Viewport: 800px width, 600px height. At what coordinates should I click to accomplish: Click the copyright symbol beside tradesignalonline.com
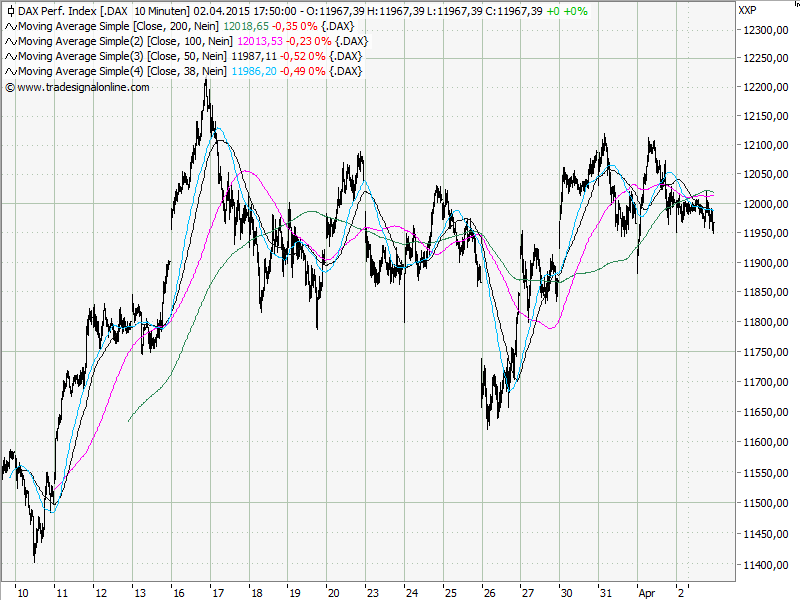point(9,88)
